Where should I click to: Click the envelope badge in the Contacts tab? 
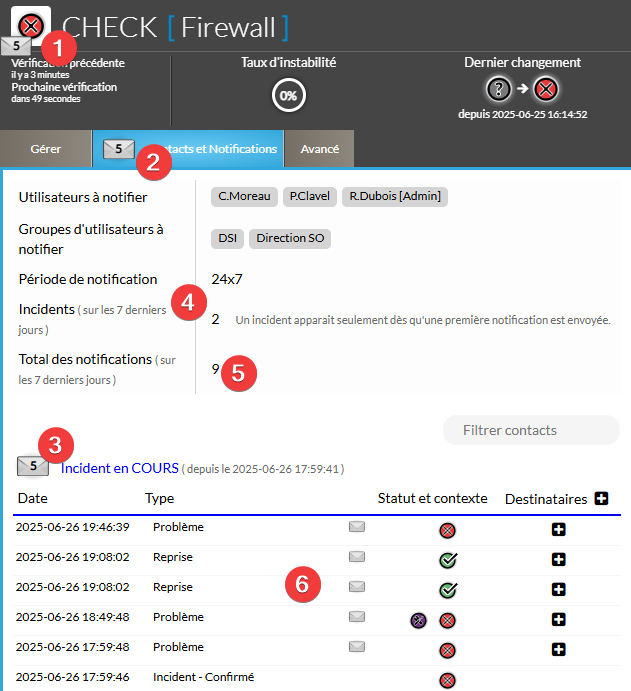coord(119,149)
